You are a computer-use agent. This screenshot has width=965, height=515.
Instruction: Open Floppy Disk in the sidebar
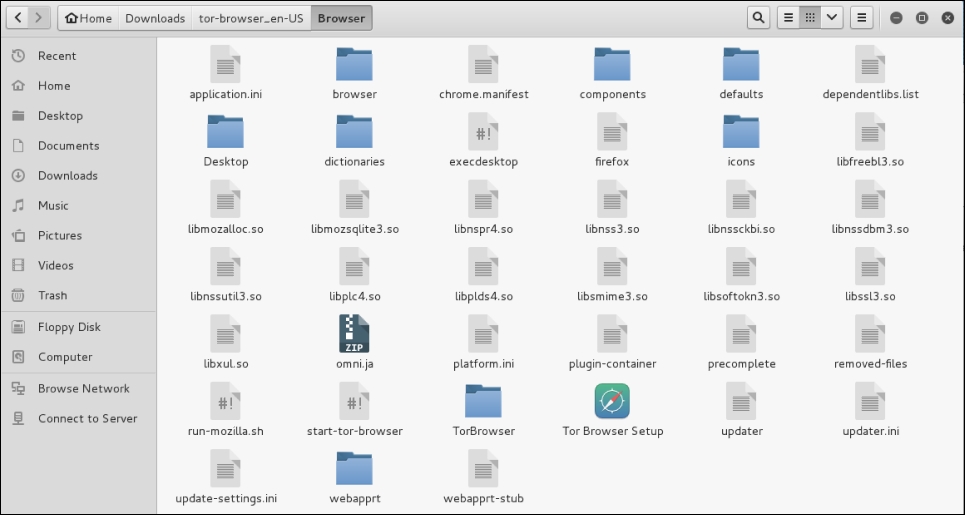78,327
